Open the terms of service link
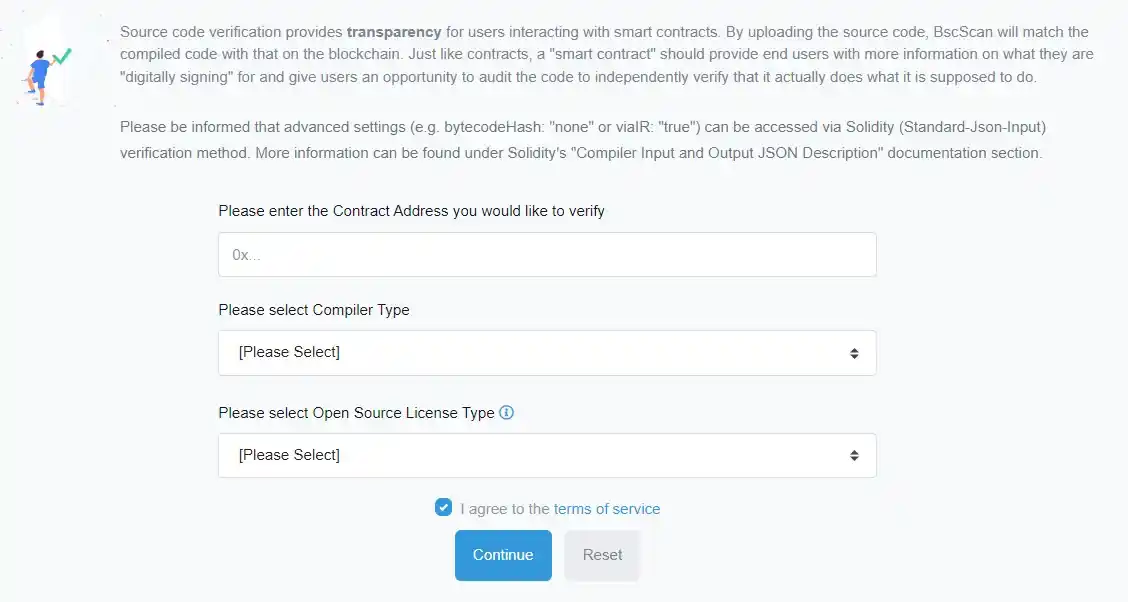Screen dimensions: 1128x602 click(606, 509)
